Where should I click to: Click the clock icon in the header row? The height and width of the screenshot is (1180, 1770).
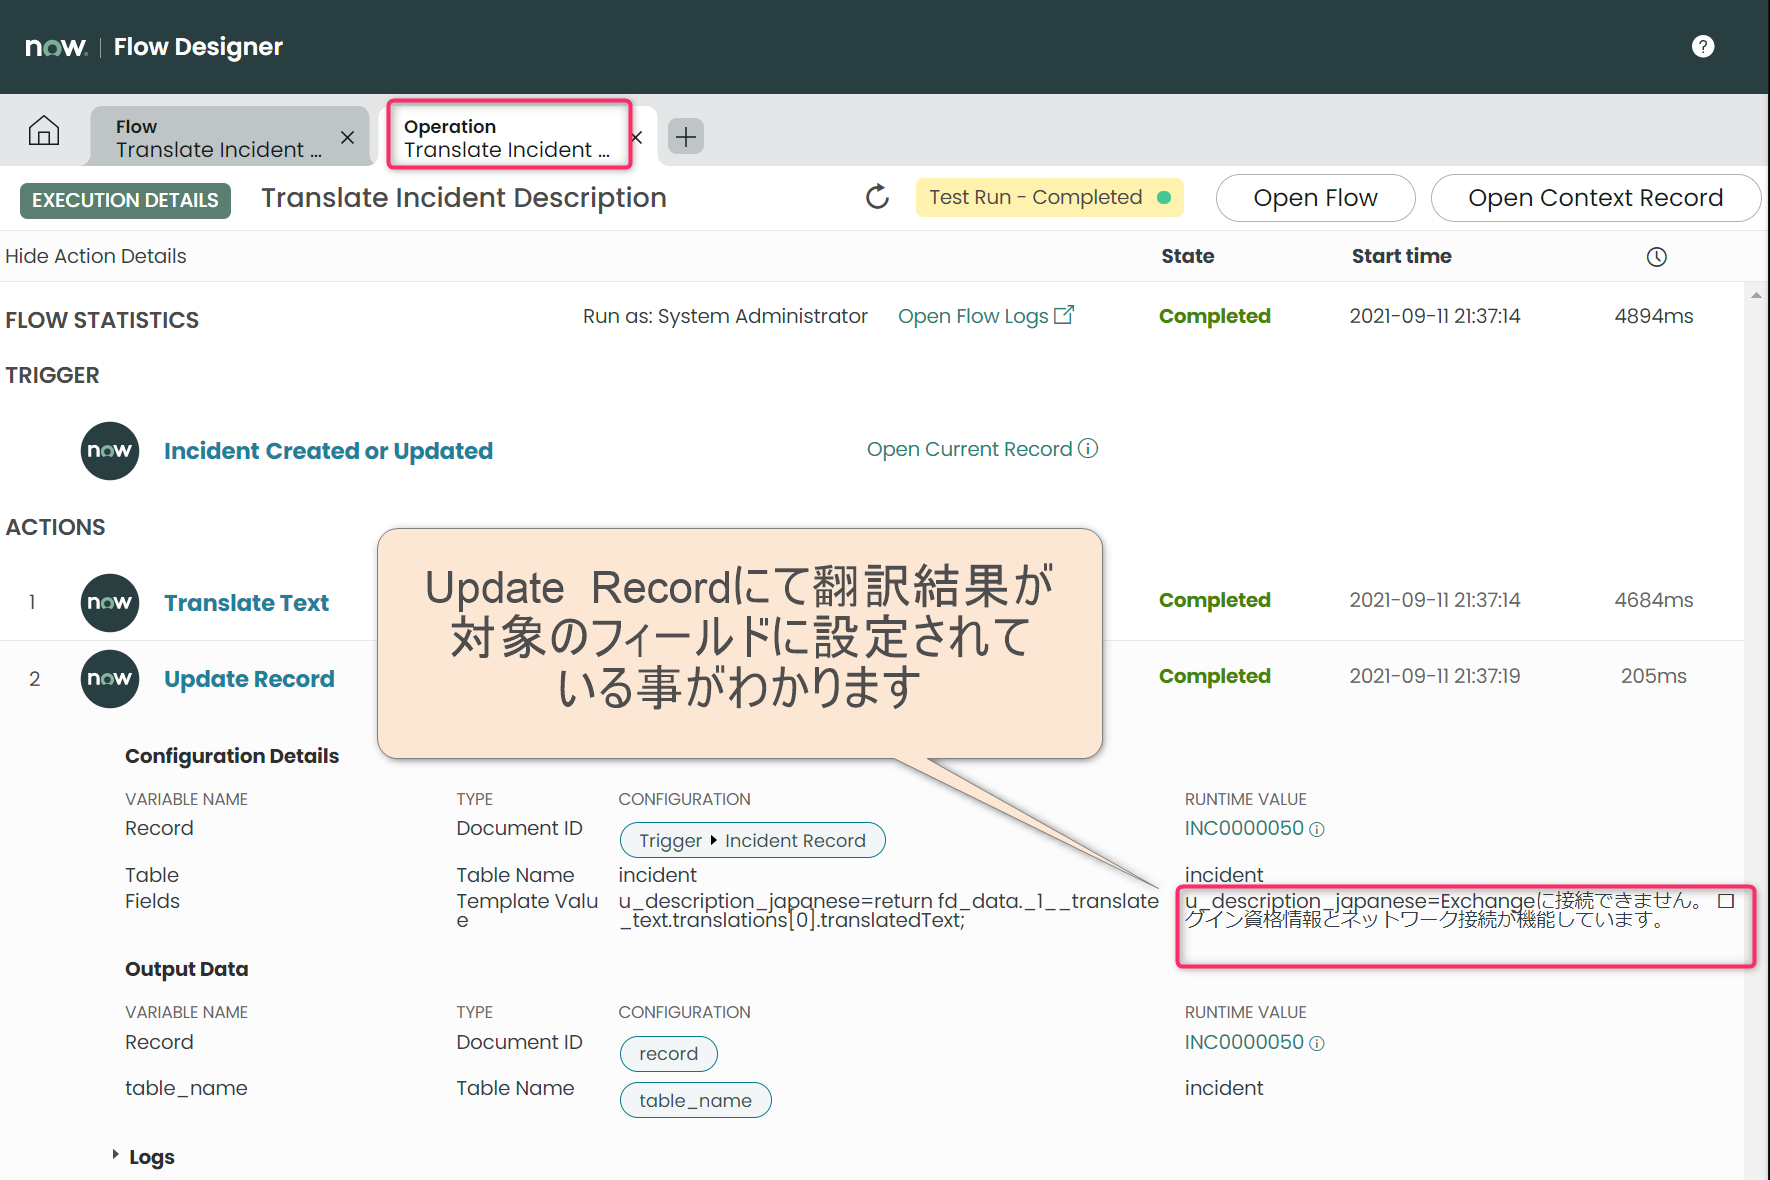tap(1656, 256)
